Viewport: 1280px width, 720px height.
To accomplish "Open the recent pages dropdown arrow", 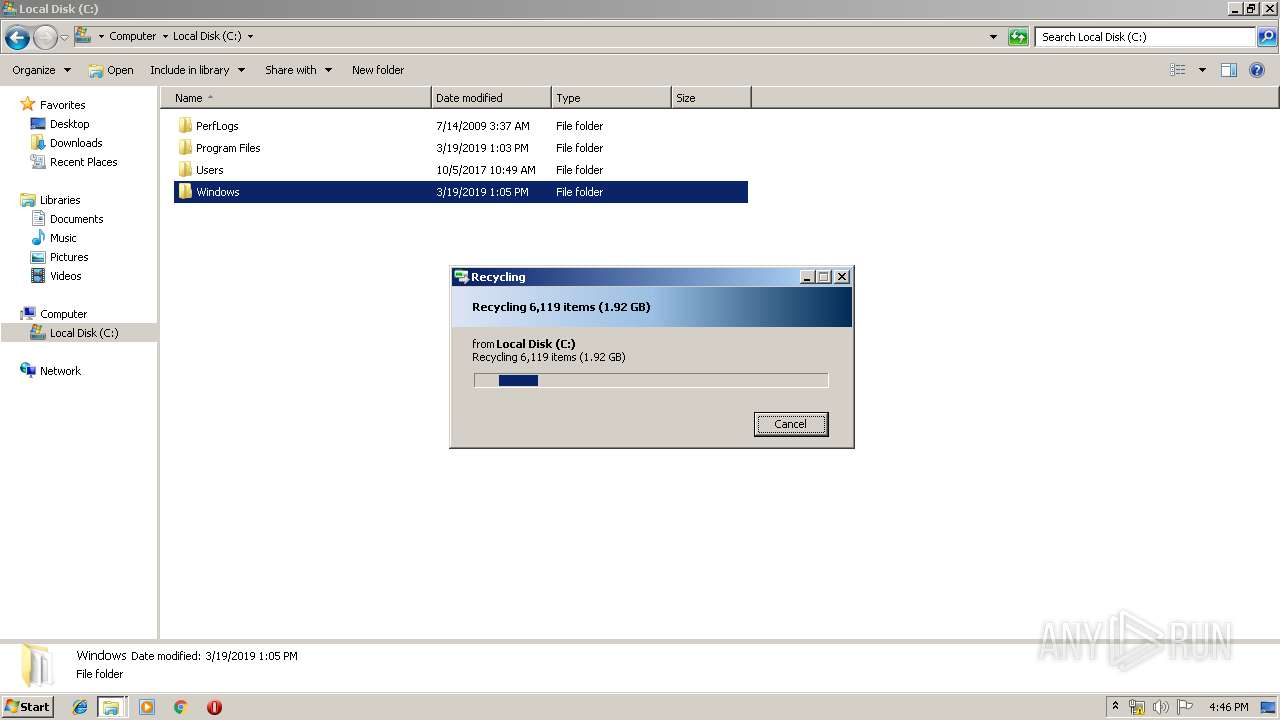I will click(x=64, y=38).
